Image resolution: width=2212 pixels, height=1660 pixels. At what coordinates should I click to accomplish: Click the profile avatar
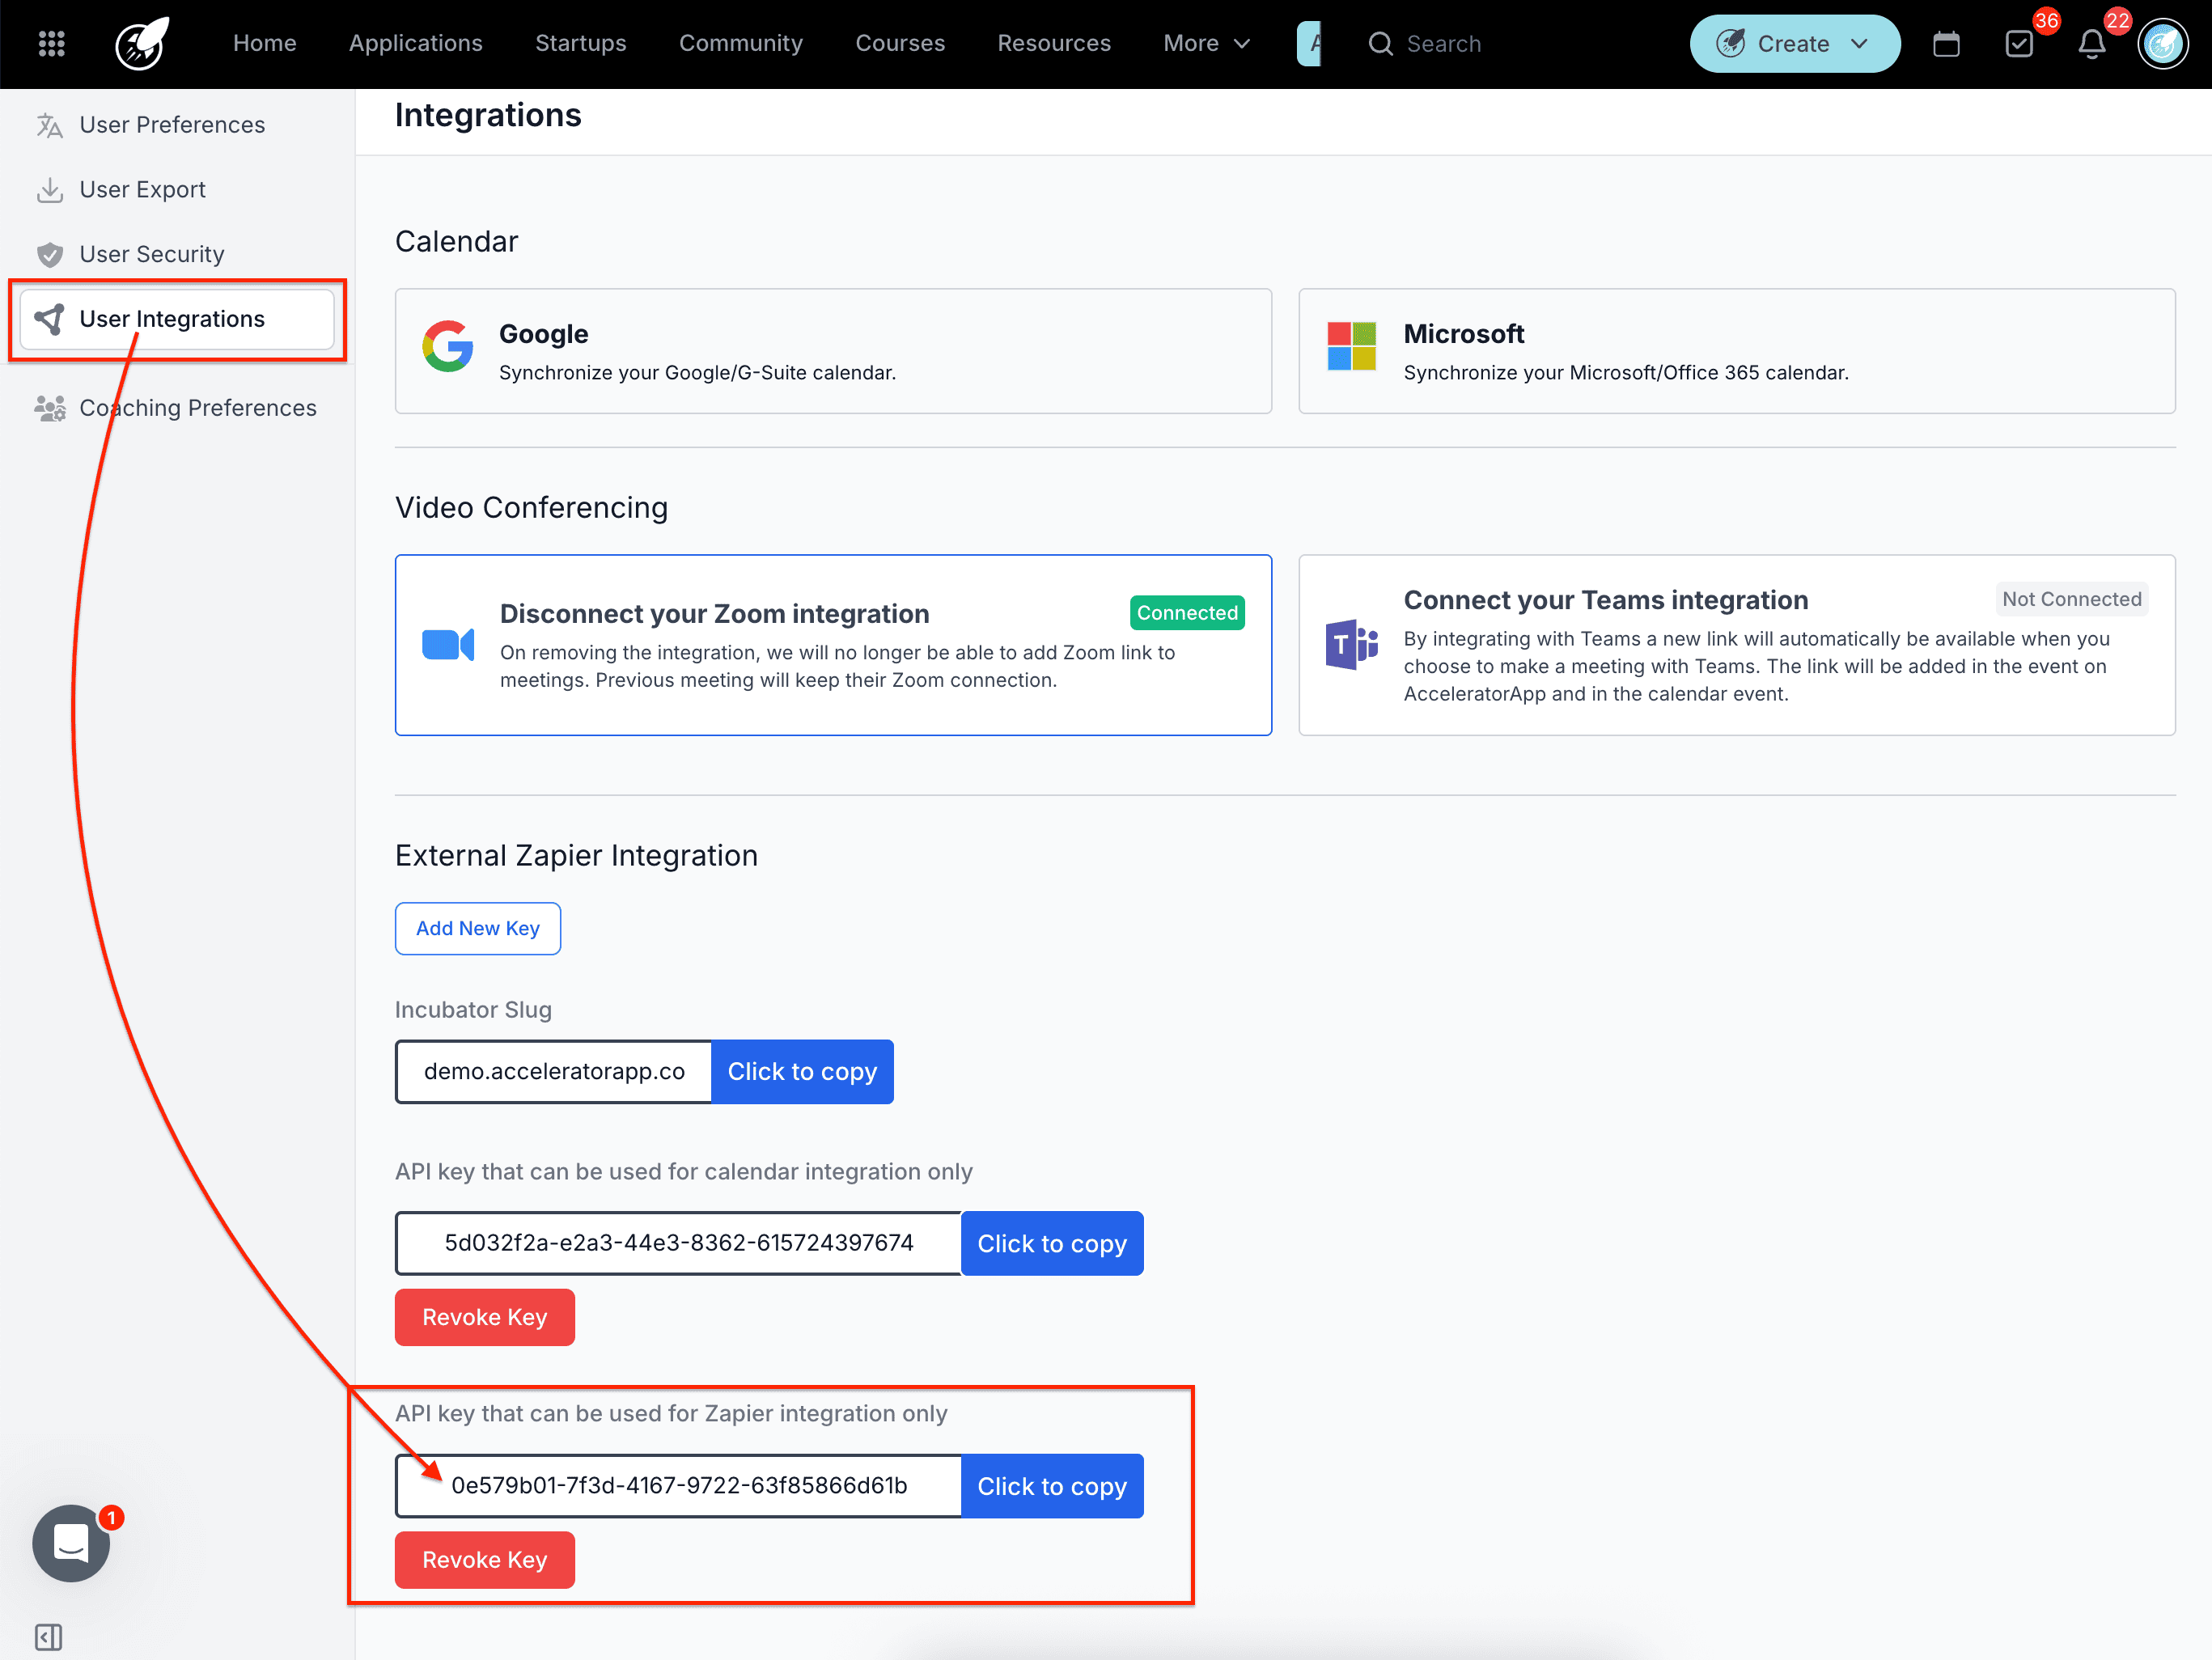point(2163,44)
